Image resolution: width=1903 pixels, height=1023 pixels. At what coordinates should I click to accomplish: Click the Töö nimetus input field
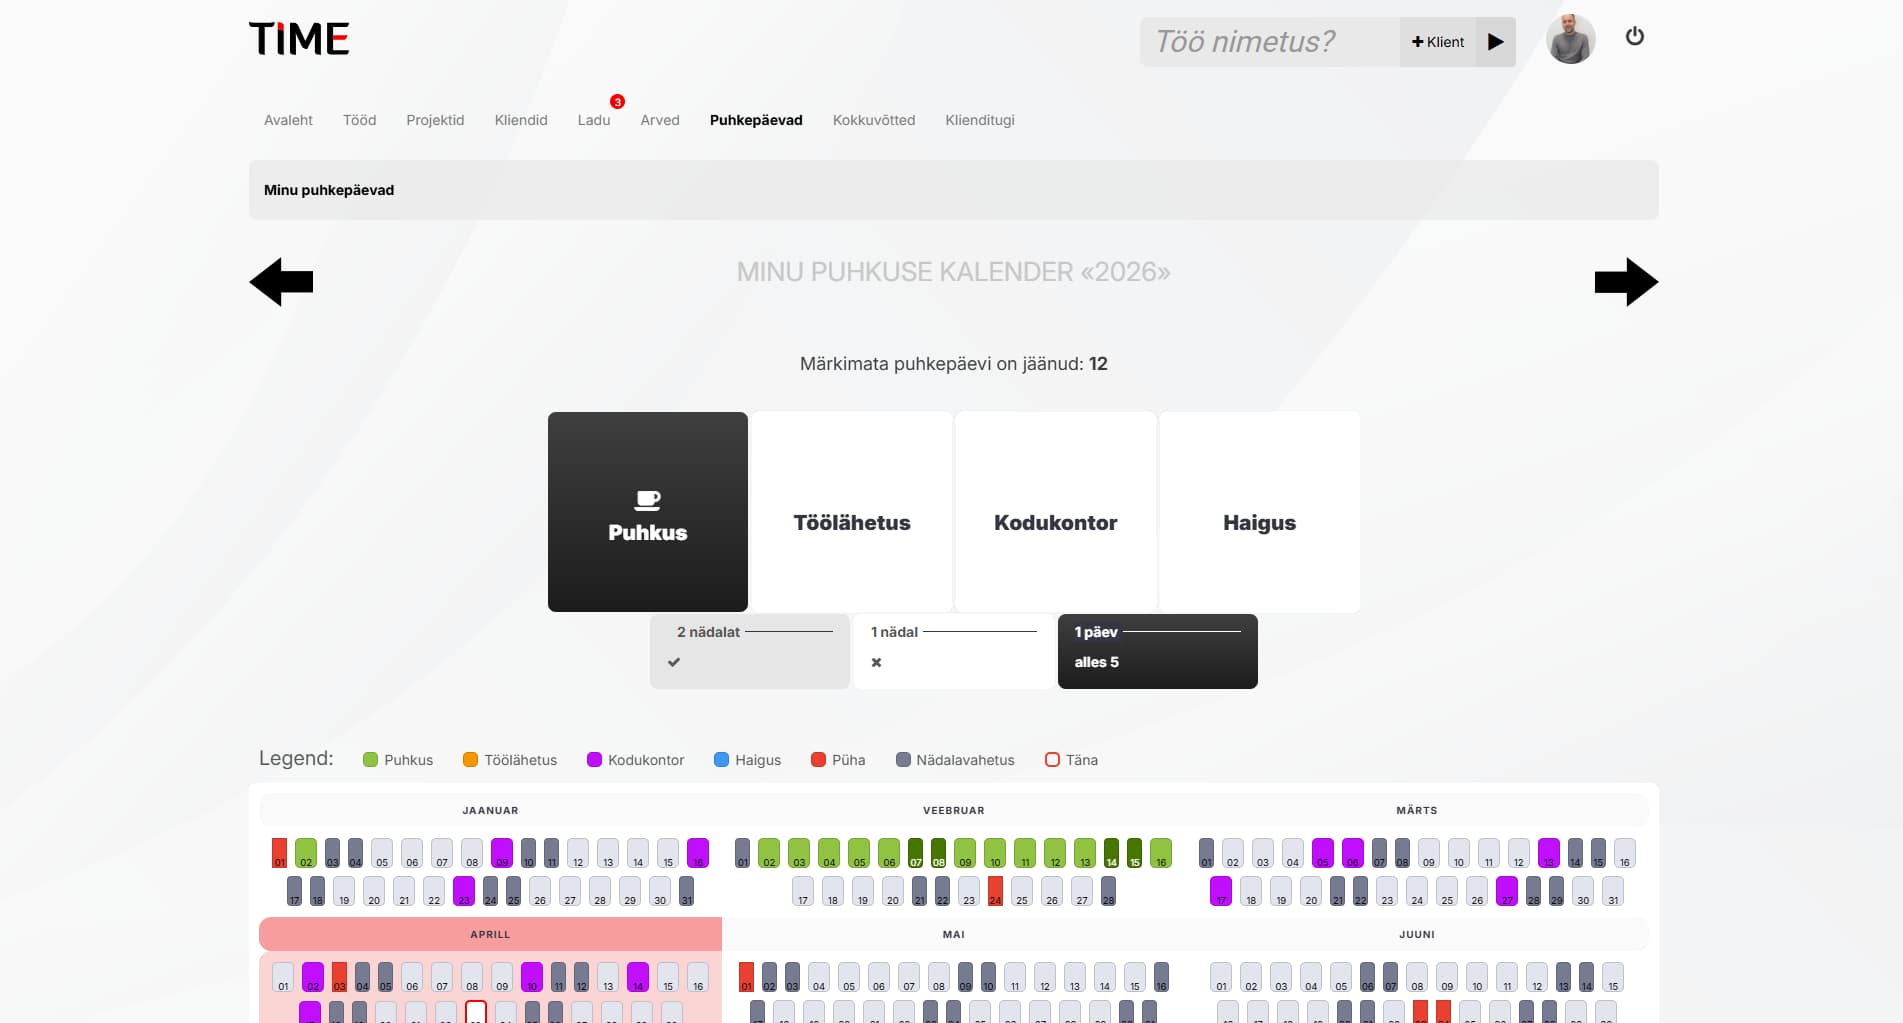point(1268,42)
